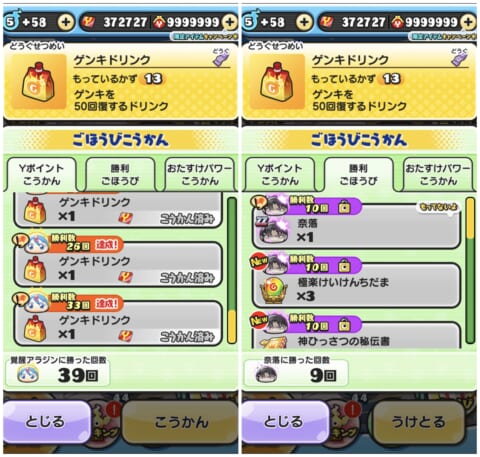Image resolution: width=480 pixels, height=457 pixels.
Task: Tap lock icon on 奈落 reward badge
Action: click(344, 208)
